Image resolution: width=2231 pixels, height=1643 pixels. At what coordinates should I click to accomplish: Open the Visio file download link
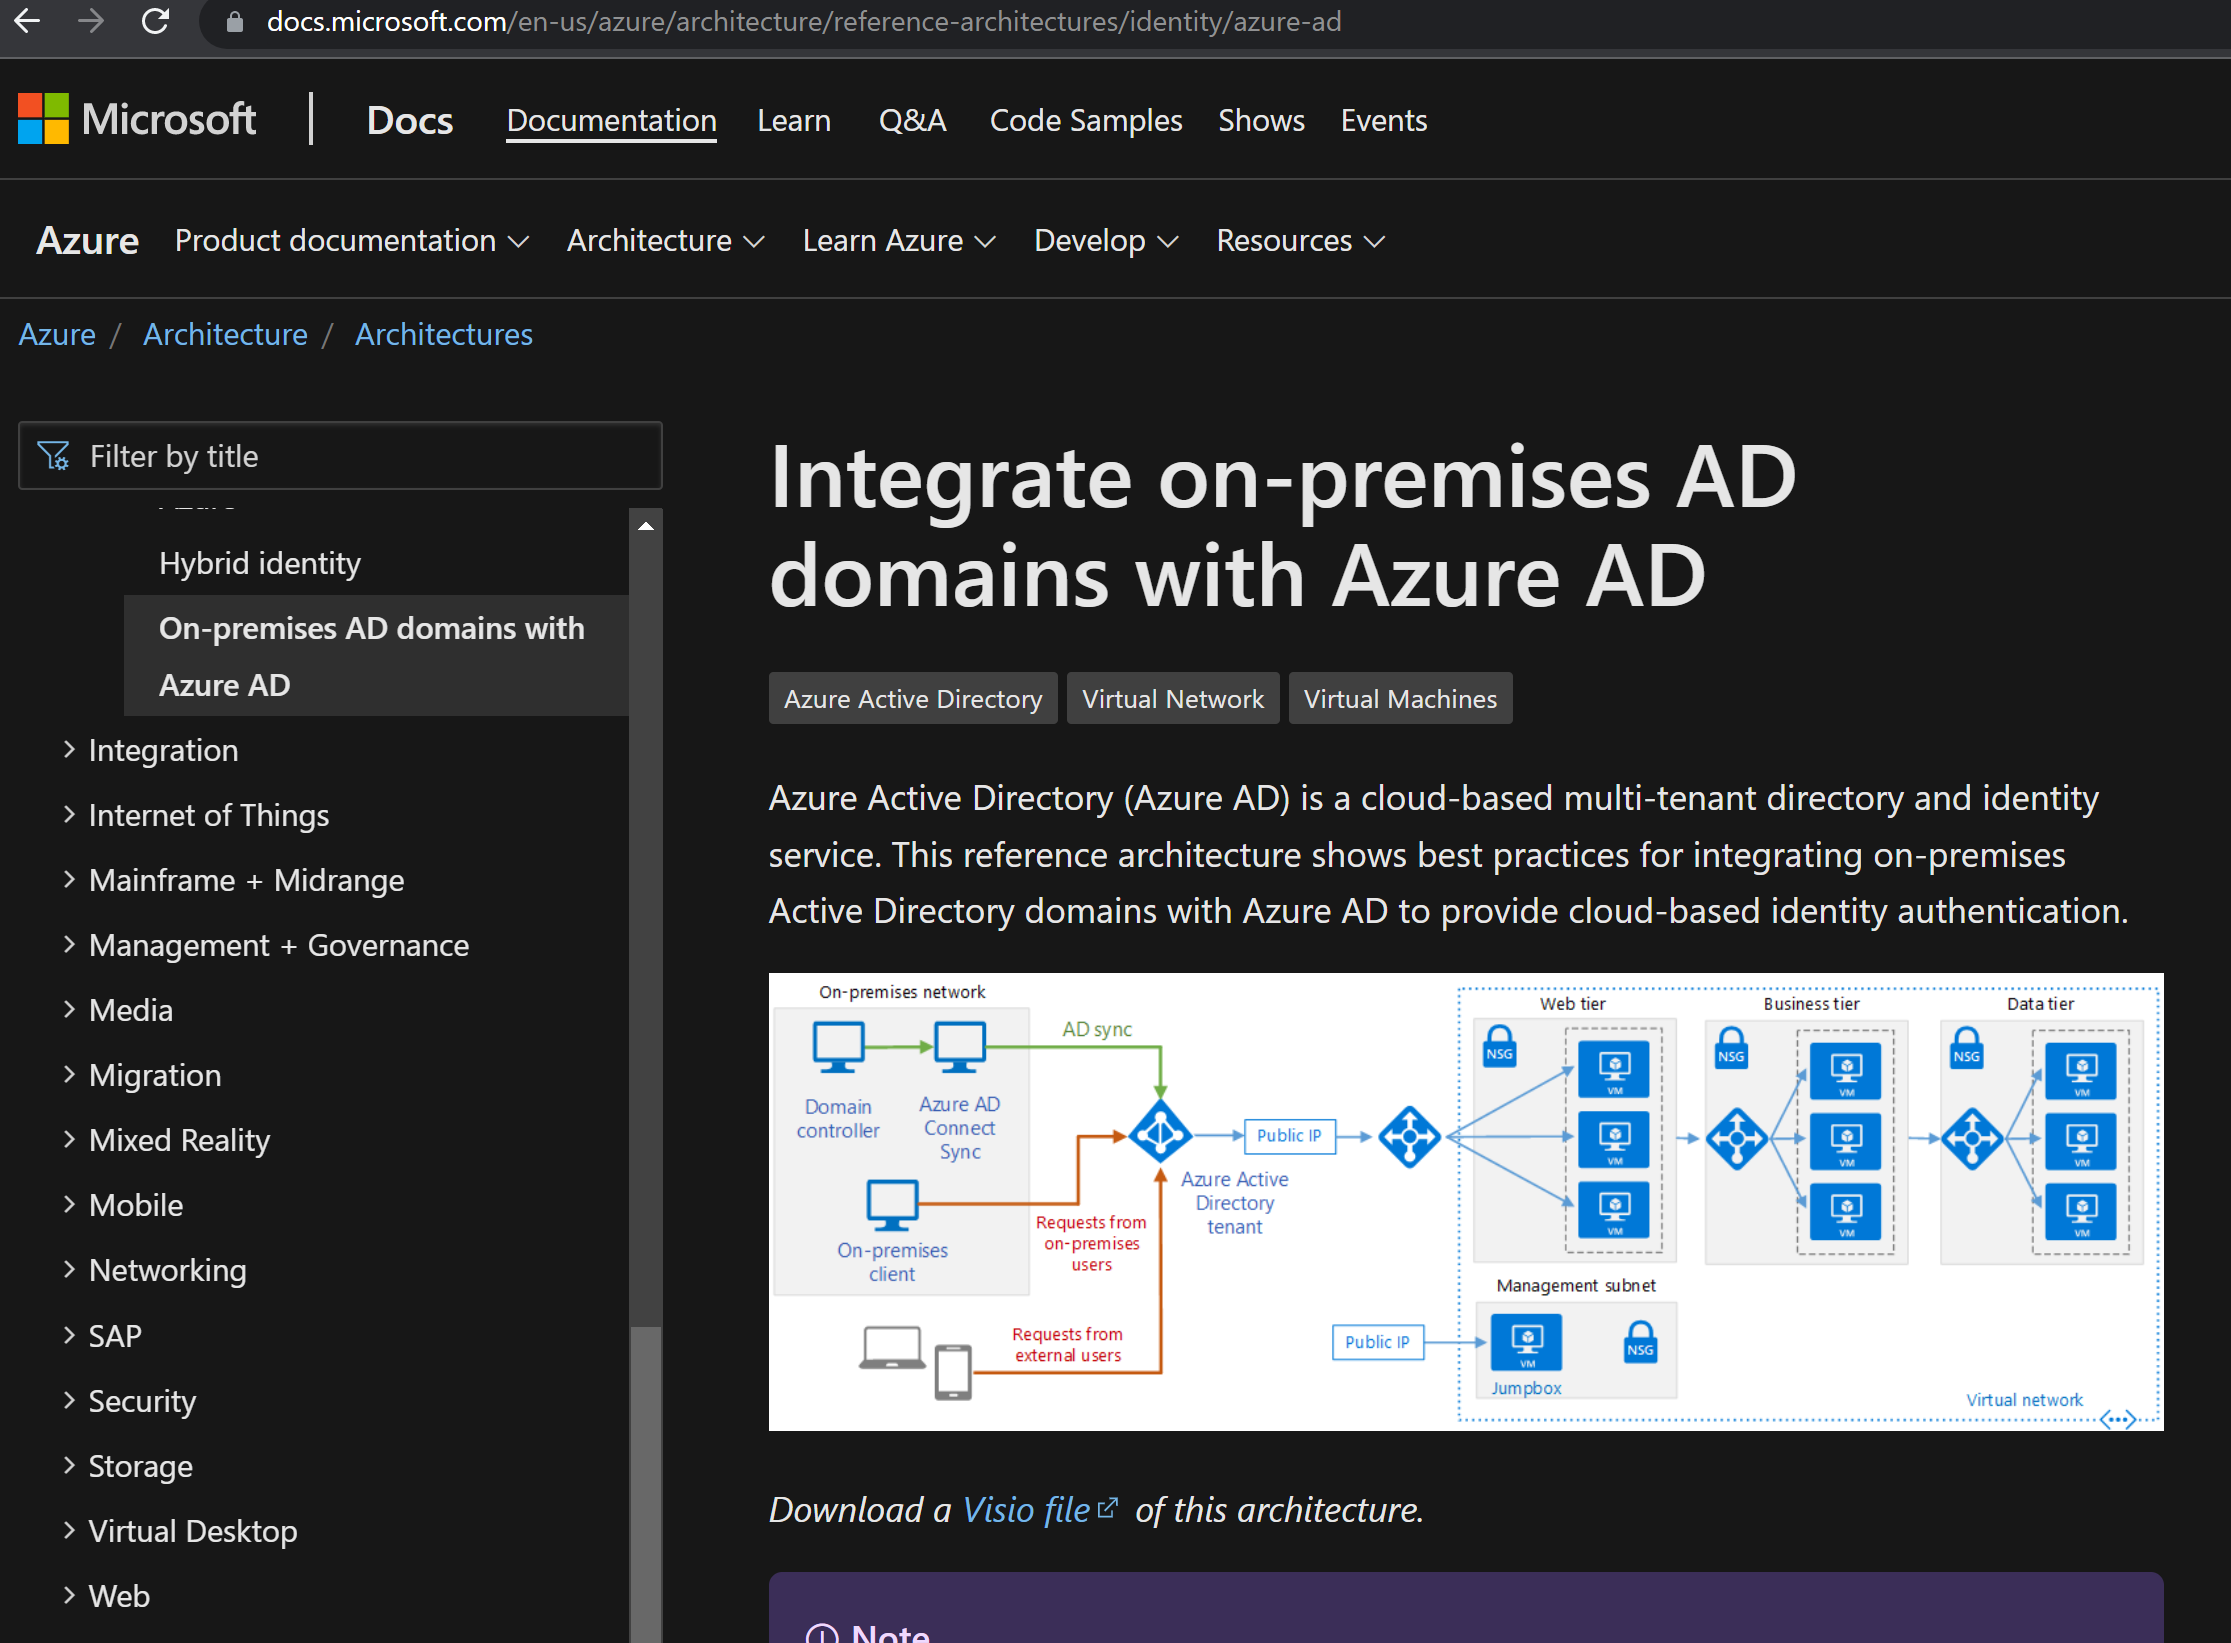1025,1510
